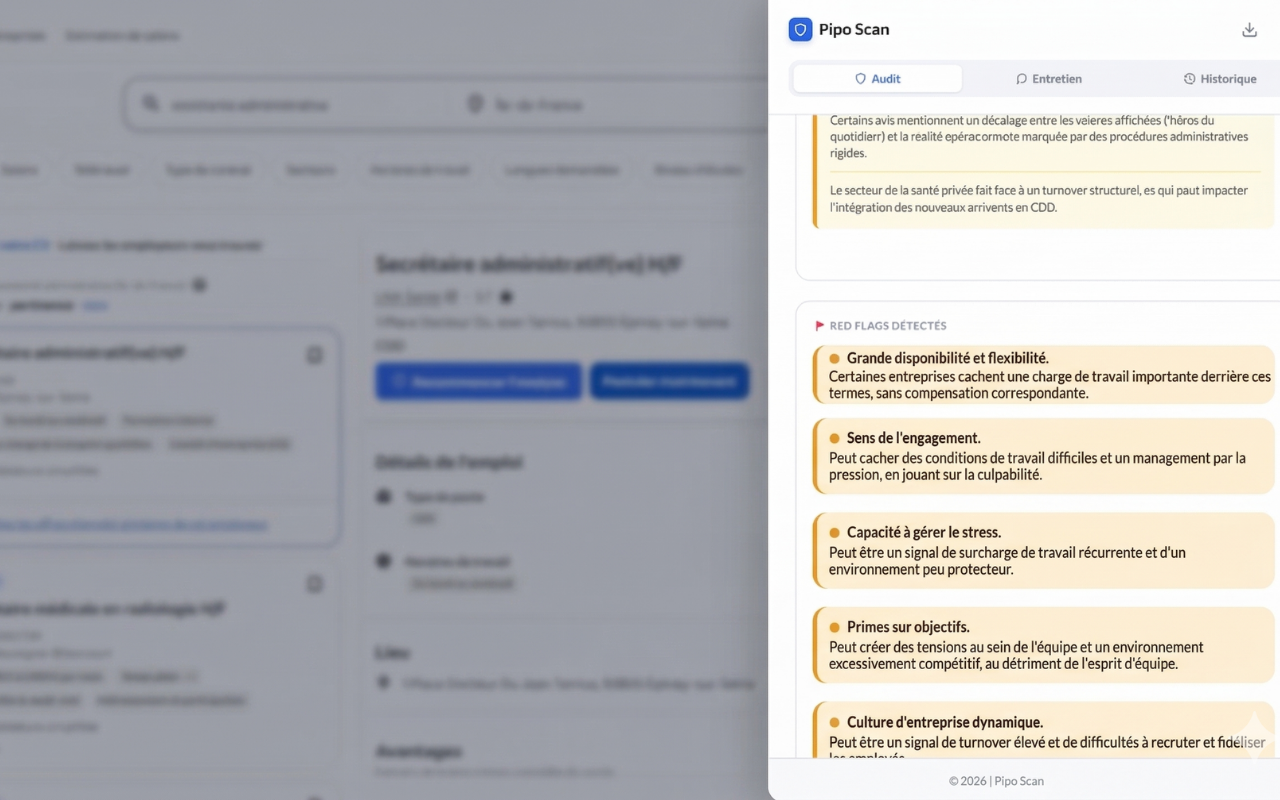
Task: Open the Type de contrat filter dropdown
Action: [208, 170]
